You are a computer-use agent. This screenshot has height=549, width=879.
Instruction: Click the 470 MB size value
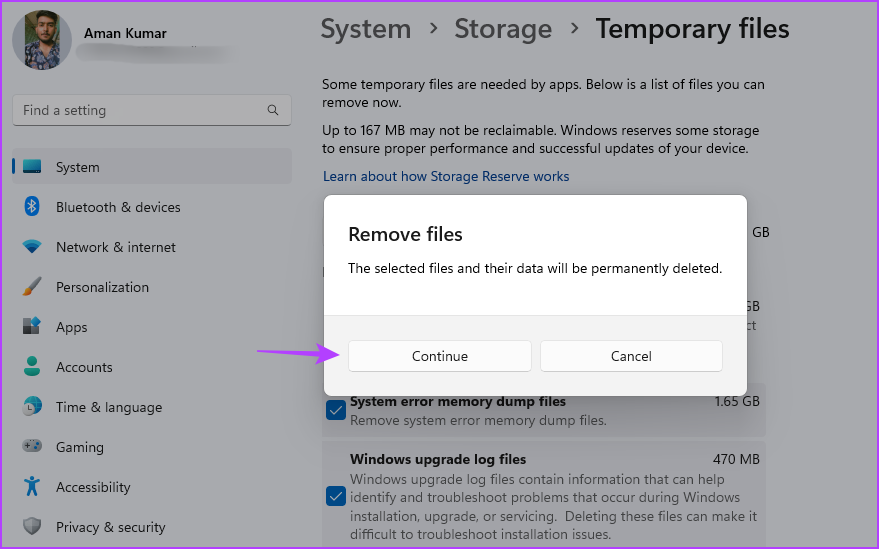pyautogui.click(x=736, y=459)
